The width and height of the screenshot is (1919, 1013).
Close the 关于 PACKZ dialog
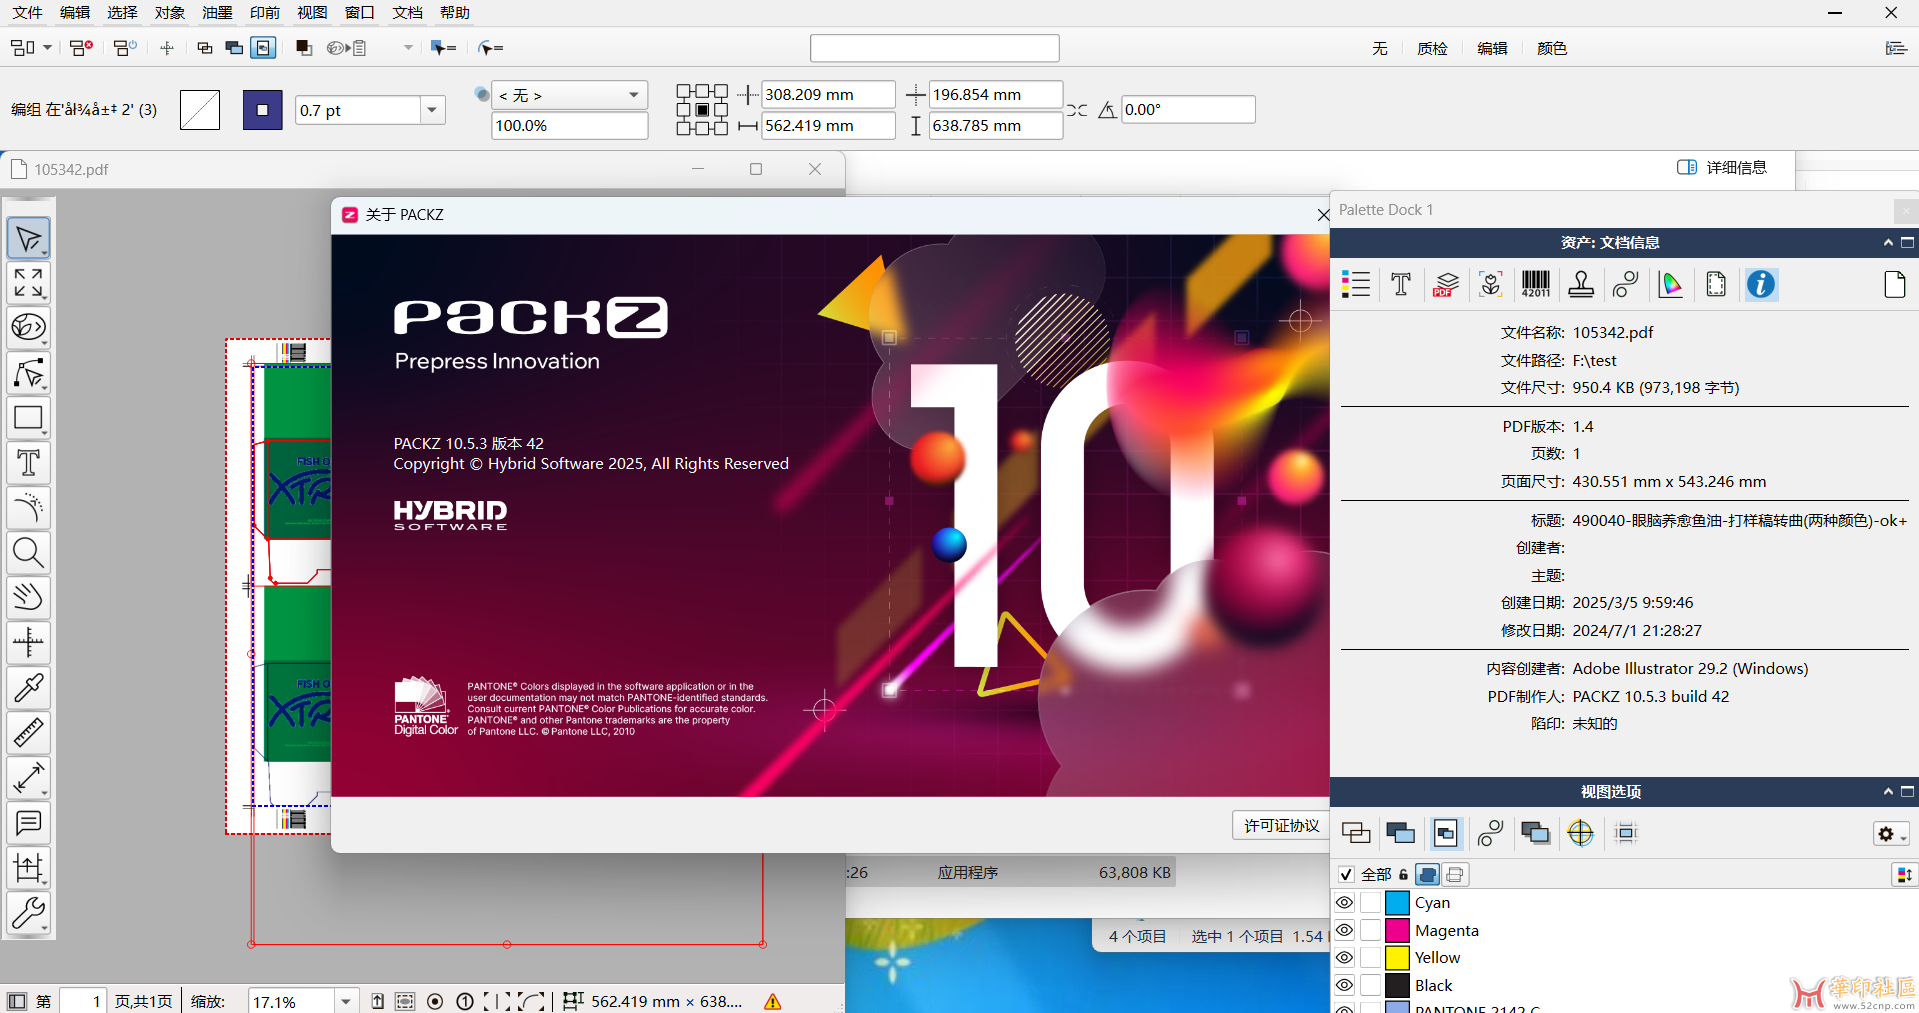[x=1322, y=215]
